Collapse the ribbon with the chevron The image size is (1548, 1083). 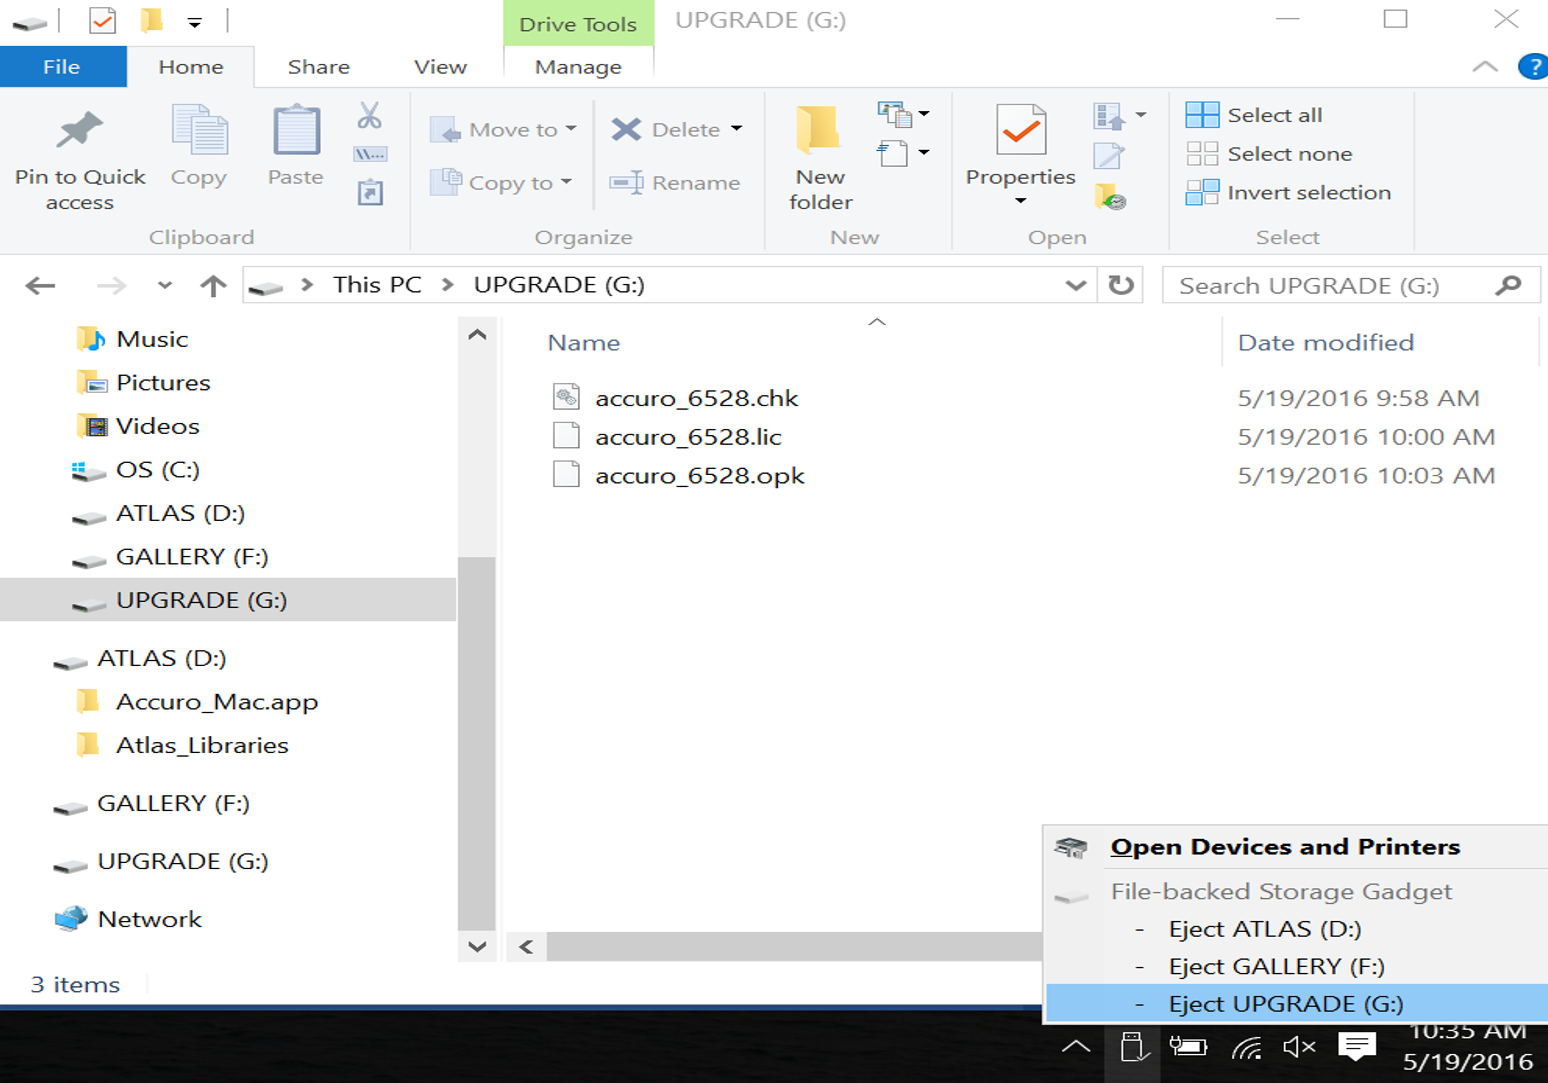point(1485,67)
